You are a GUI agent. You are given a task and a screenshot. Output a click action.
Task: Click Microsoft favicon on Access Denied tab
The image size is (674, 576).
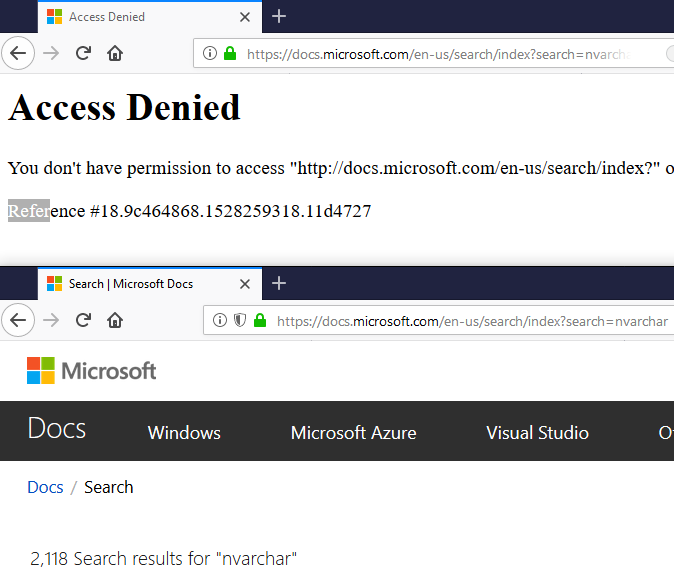55,17
